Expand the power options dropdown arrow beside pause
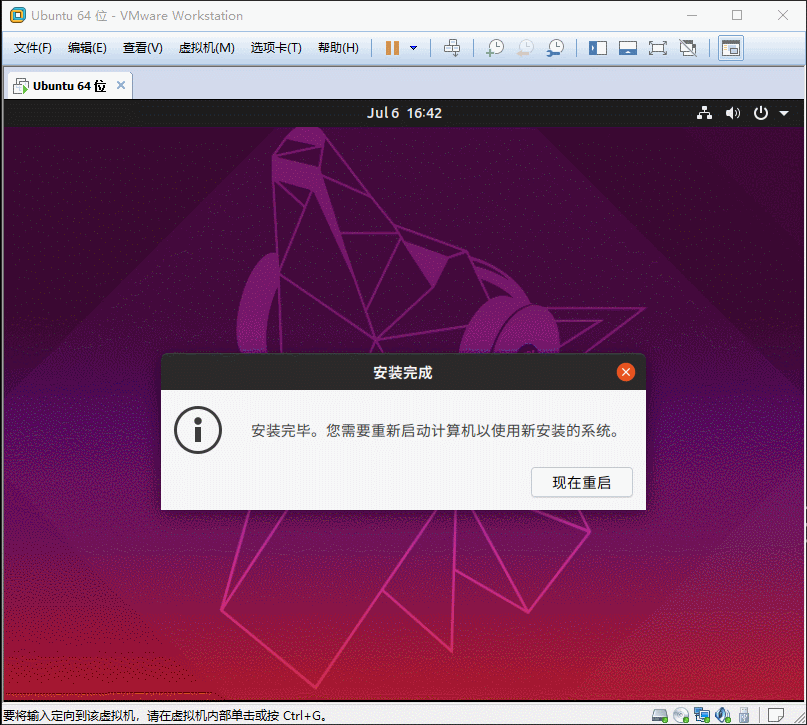Screen dimensions: 807x725 coord(413,48)
